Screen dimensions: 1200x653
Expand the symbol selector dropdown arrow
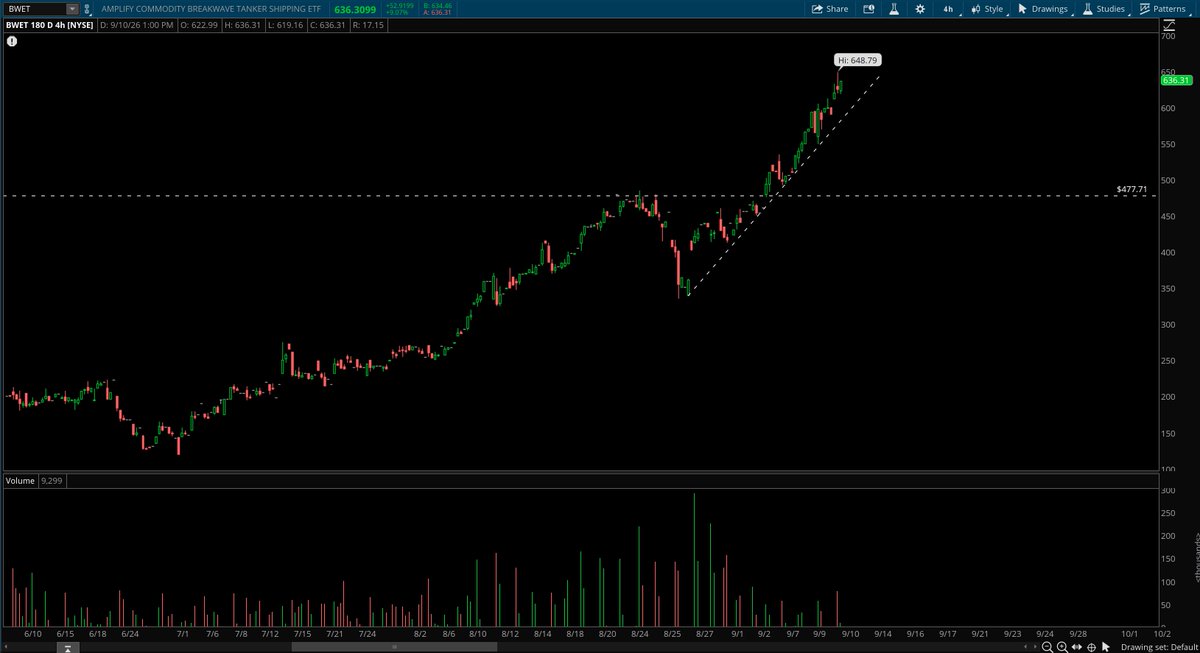(x=72, y=8)
